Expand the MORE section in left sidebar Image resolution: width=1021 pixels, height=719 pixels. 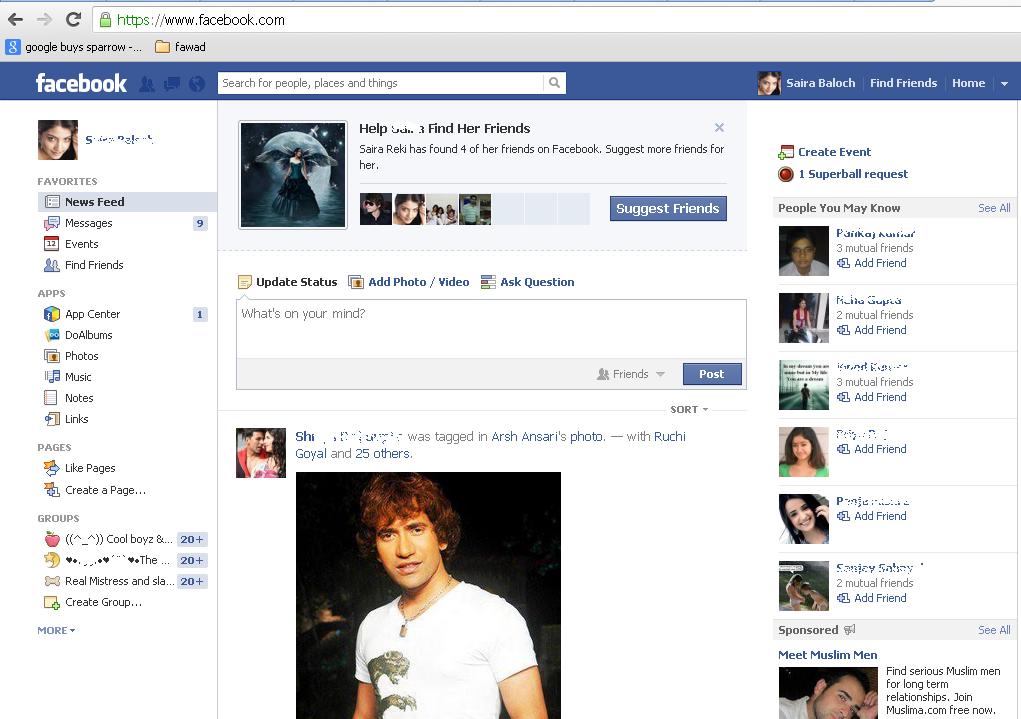(56, 631)
